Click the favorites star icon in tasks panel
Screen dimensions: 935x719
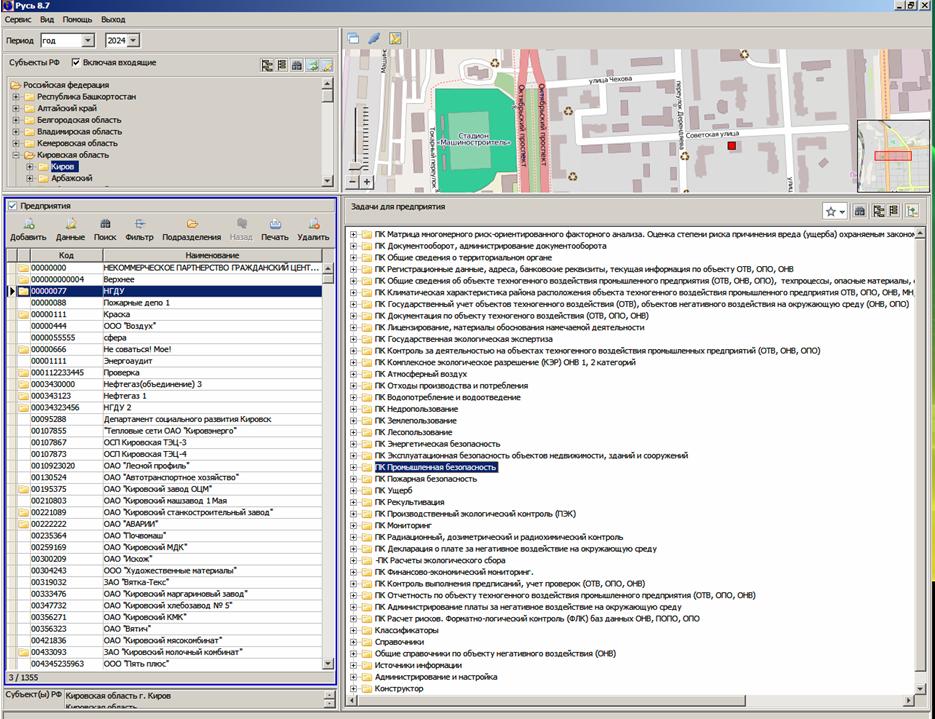(830, 211)
